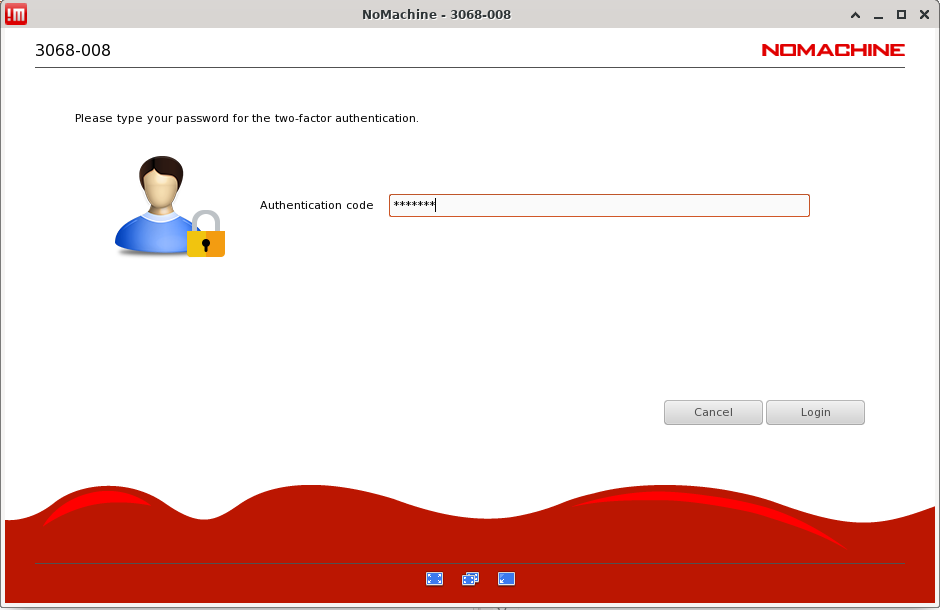Click the fullscreen on all monitors icon
The width and height of the screenshot is (940, 610).
click(471, 578)
